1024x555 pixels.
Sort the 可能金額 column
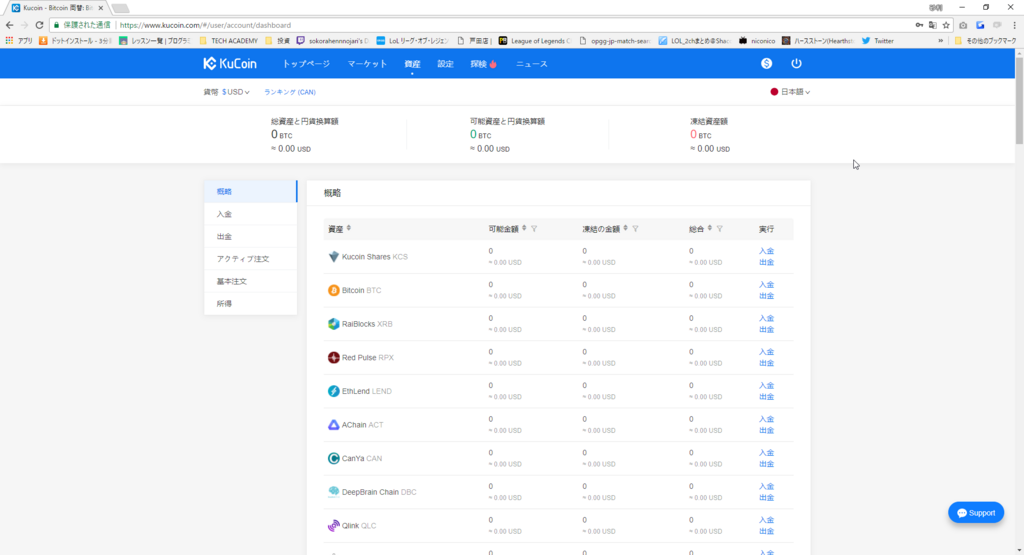pyautogui.click(x=524, y=229)
